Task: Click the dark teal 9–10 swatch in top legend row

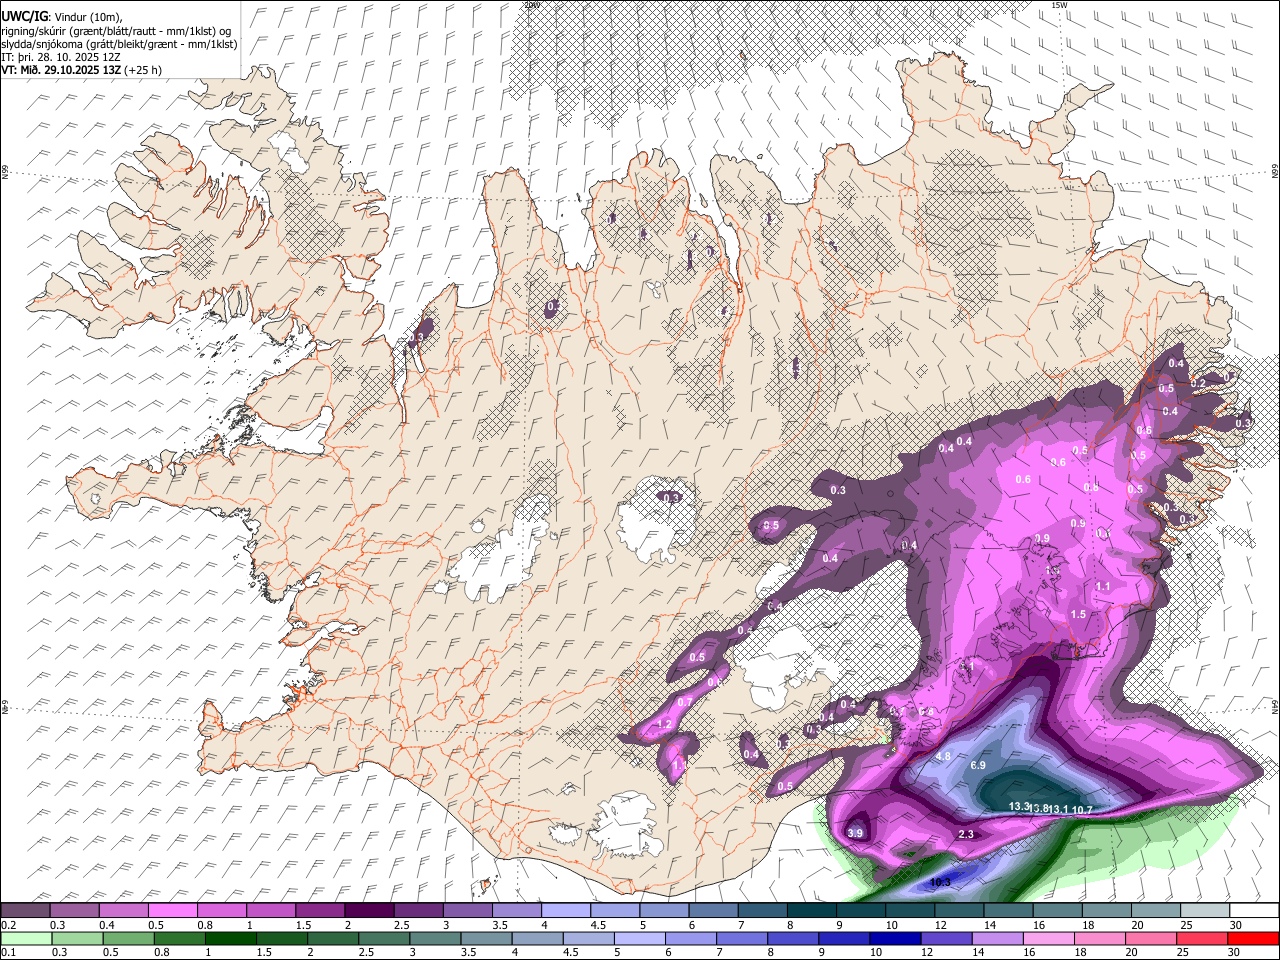Action: [x=861, y=911]
